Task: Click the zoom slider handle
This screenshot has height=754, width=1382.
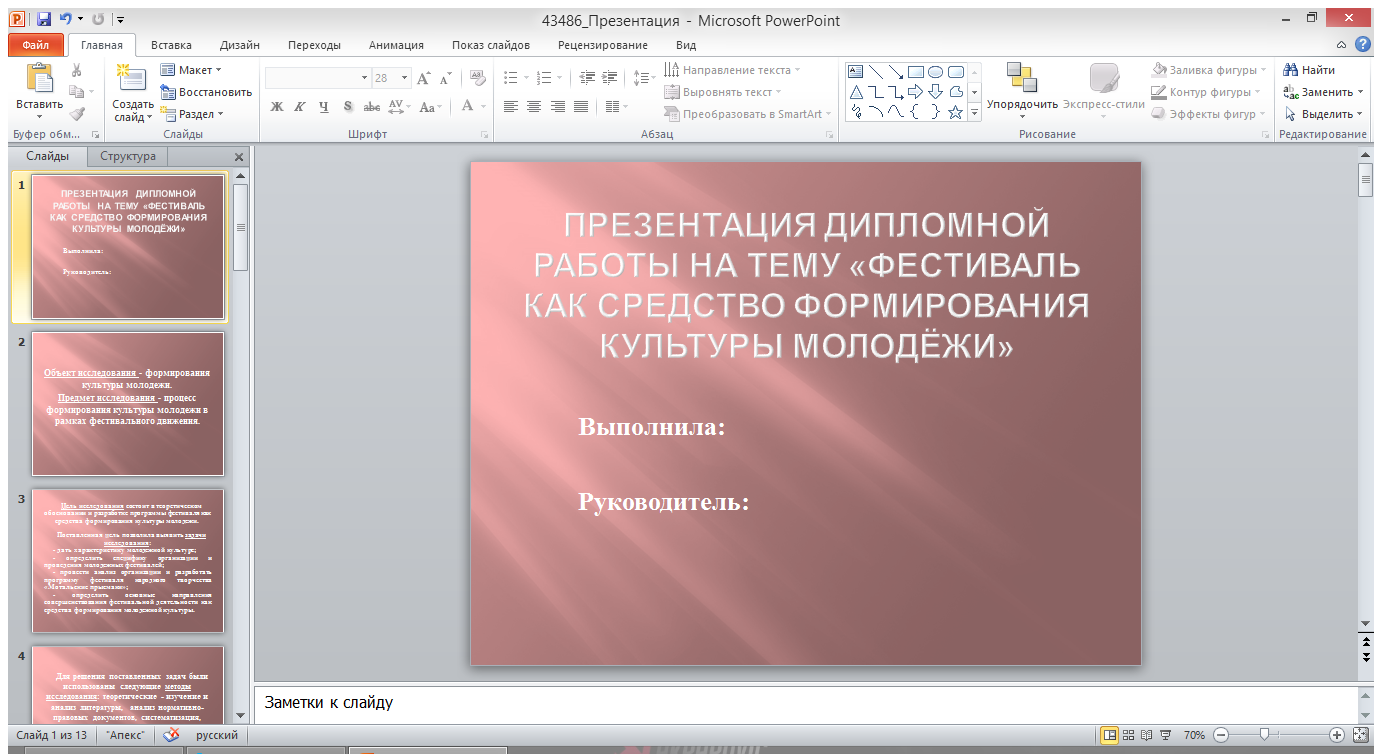Action: point(1265,735)
